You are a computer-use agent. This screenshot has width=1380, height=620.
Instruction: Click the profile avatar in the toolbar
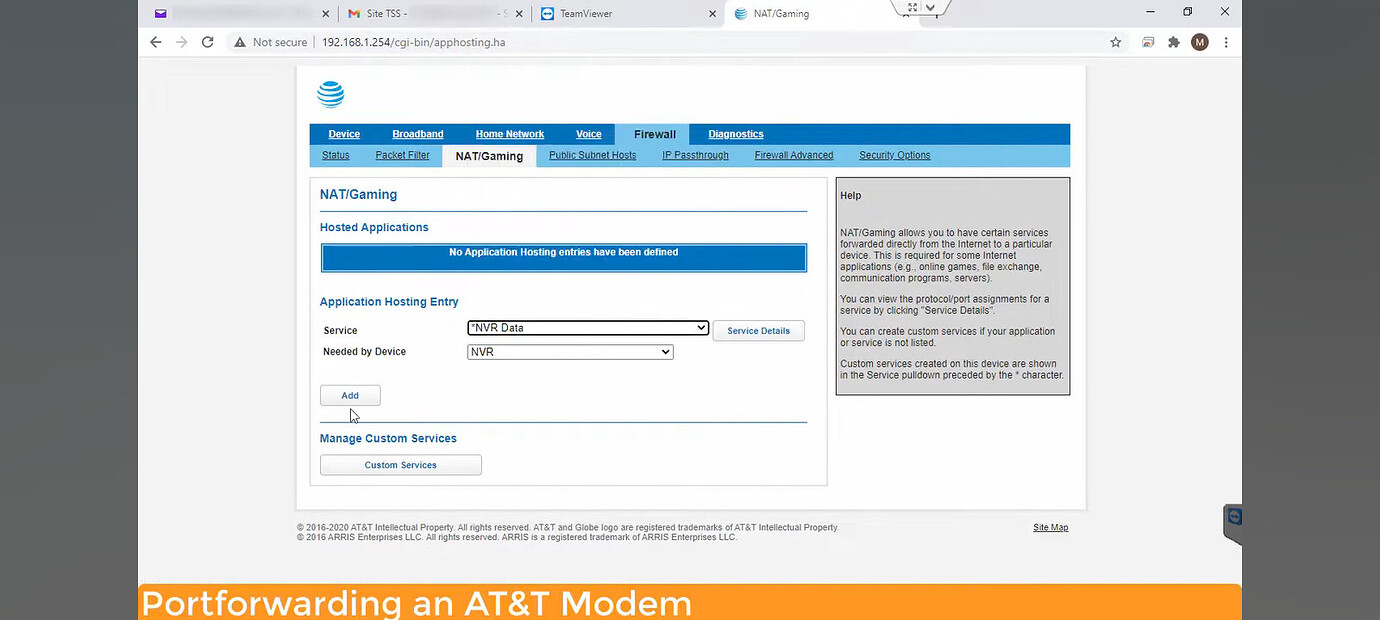(x=1199, y=42)
